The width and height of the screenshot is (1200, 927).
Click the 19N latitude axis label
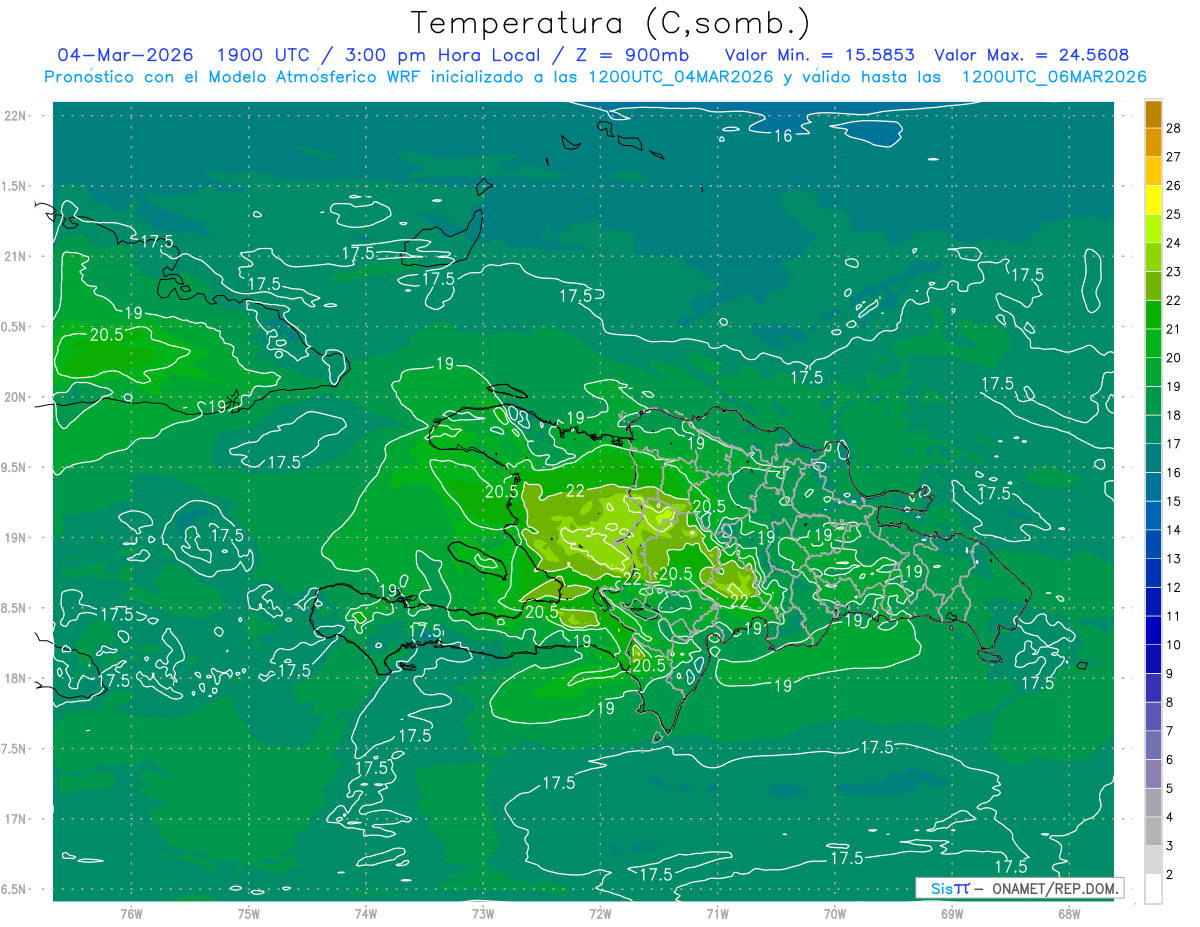coord(15,537)
